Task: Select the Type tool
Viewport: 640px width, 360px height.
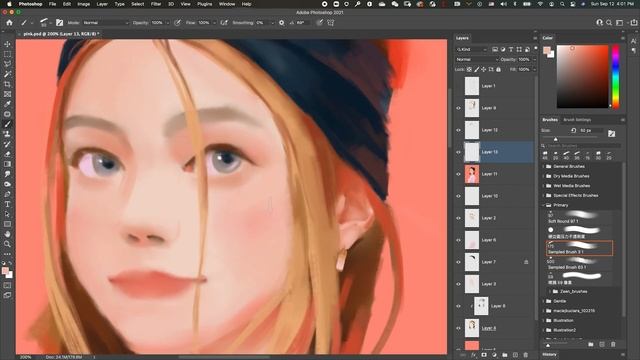Action: tap(7, 204)
